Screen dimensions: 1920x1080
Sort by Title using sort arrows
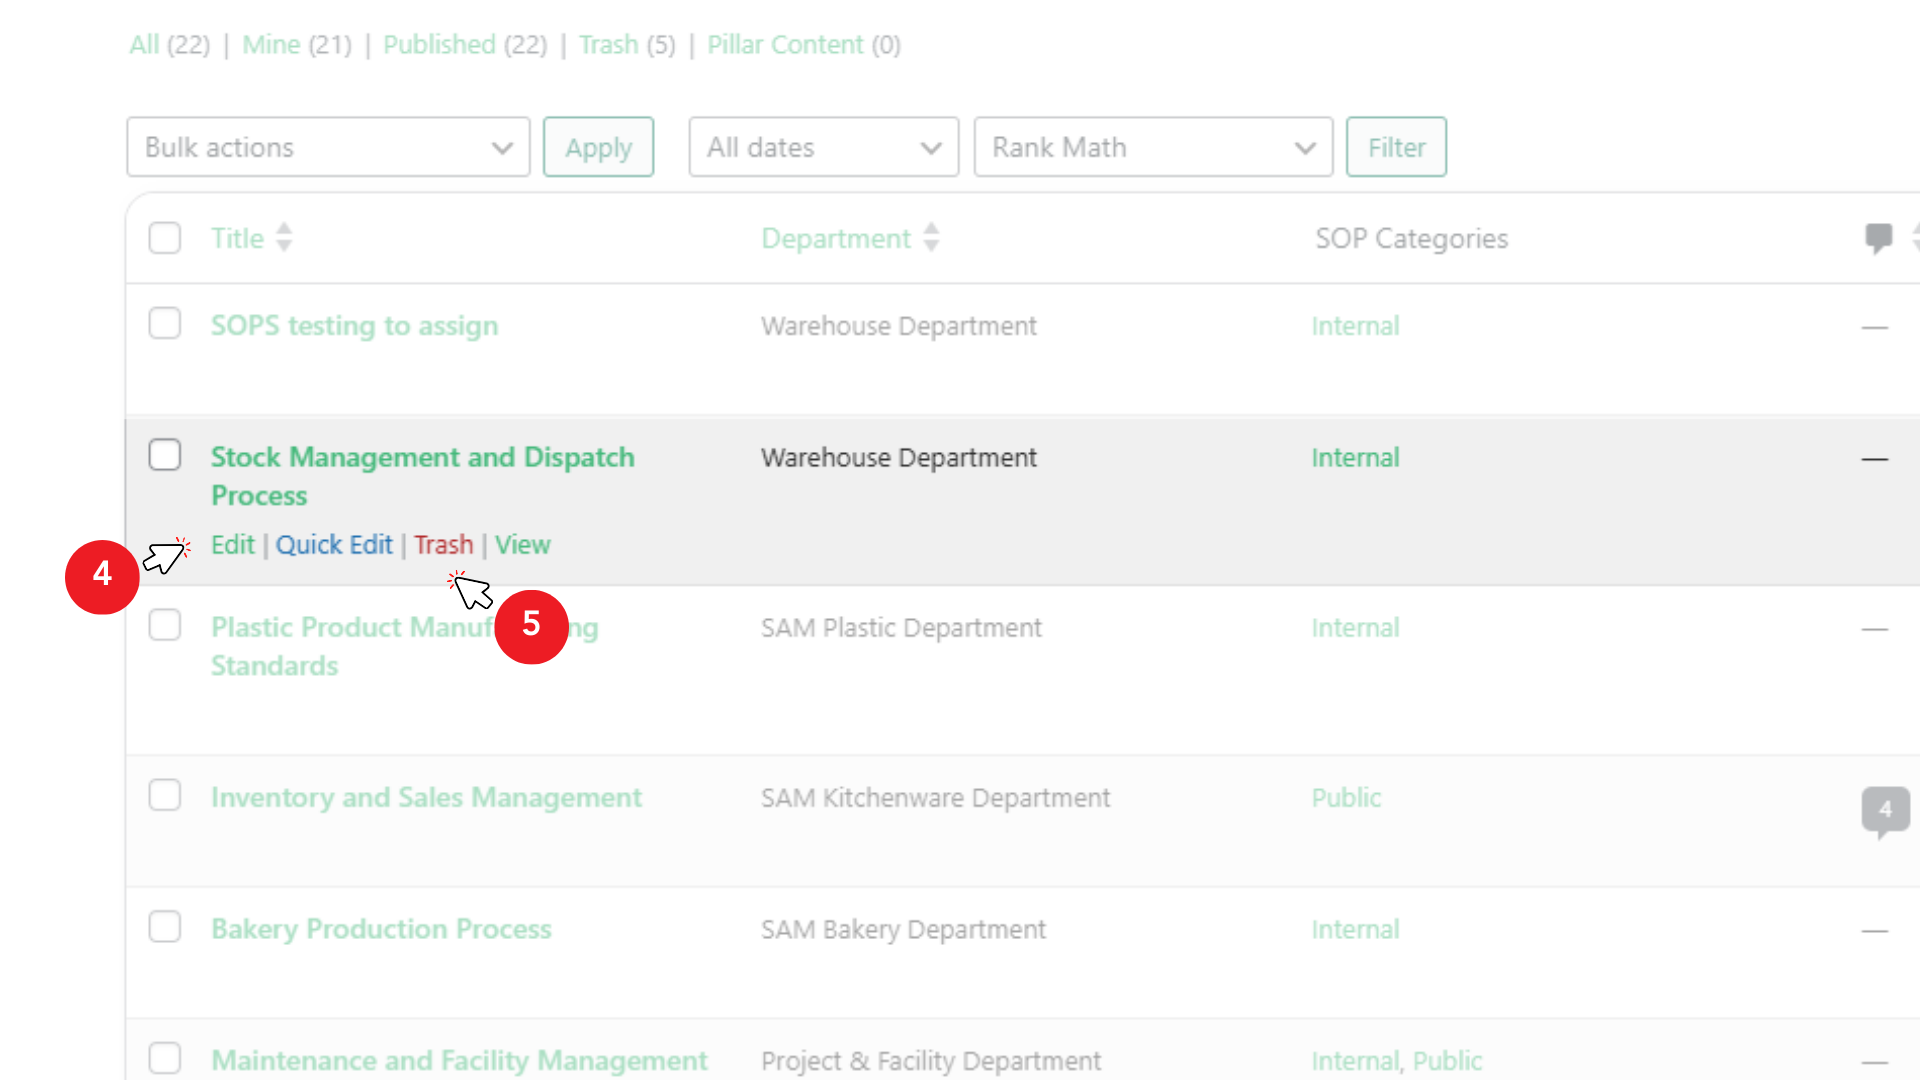[284, 238]
